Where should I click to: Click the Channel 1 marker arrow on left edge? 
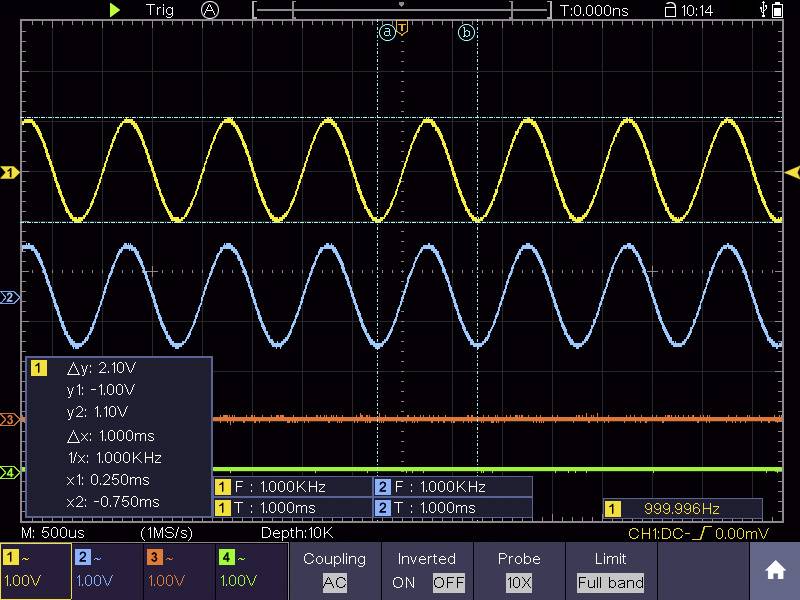[x=8, y=170]
